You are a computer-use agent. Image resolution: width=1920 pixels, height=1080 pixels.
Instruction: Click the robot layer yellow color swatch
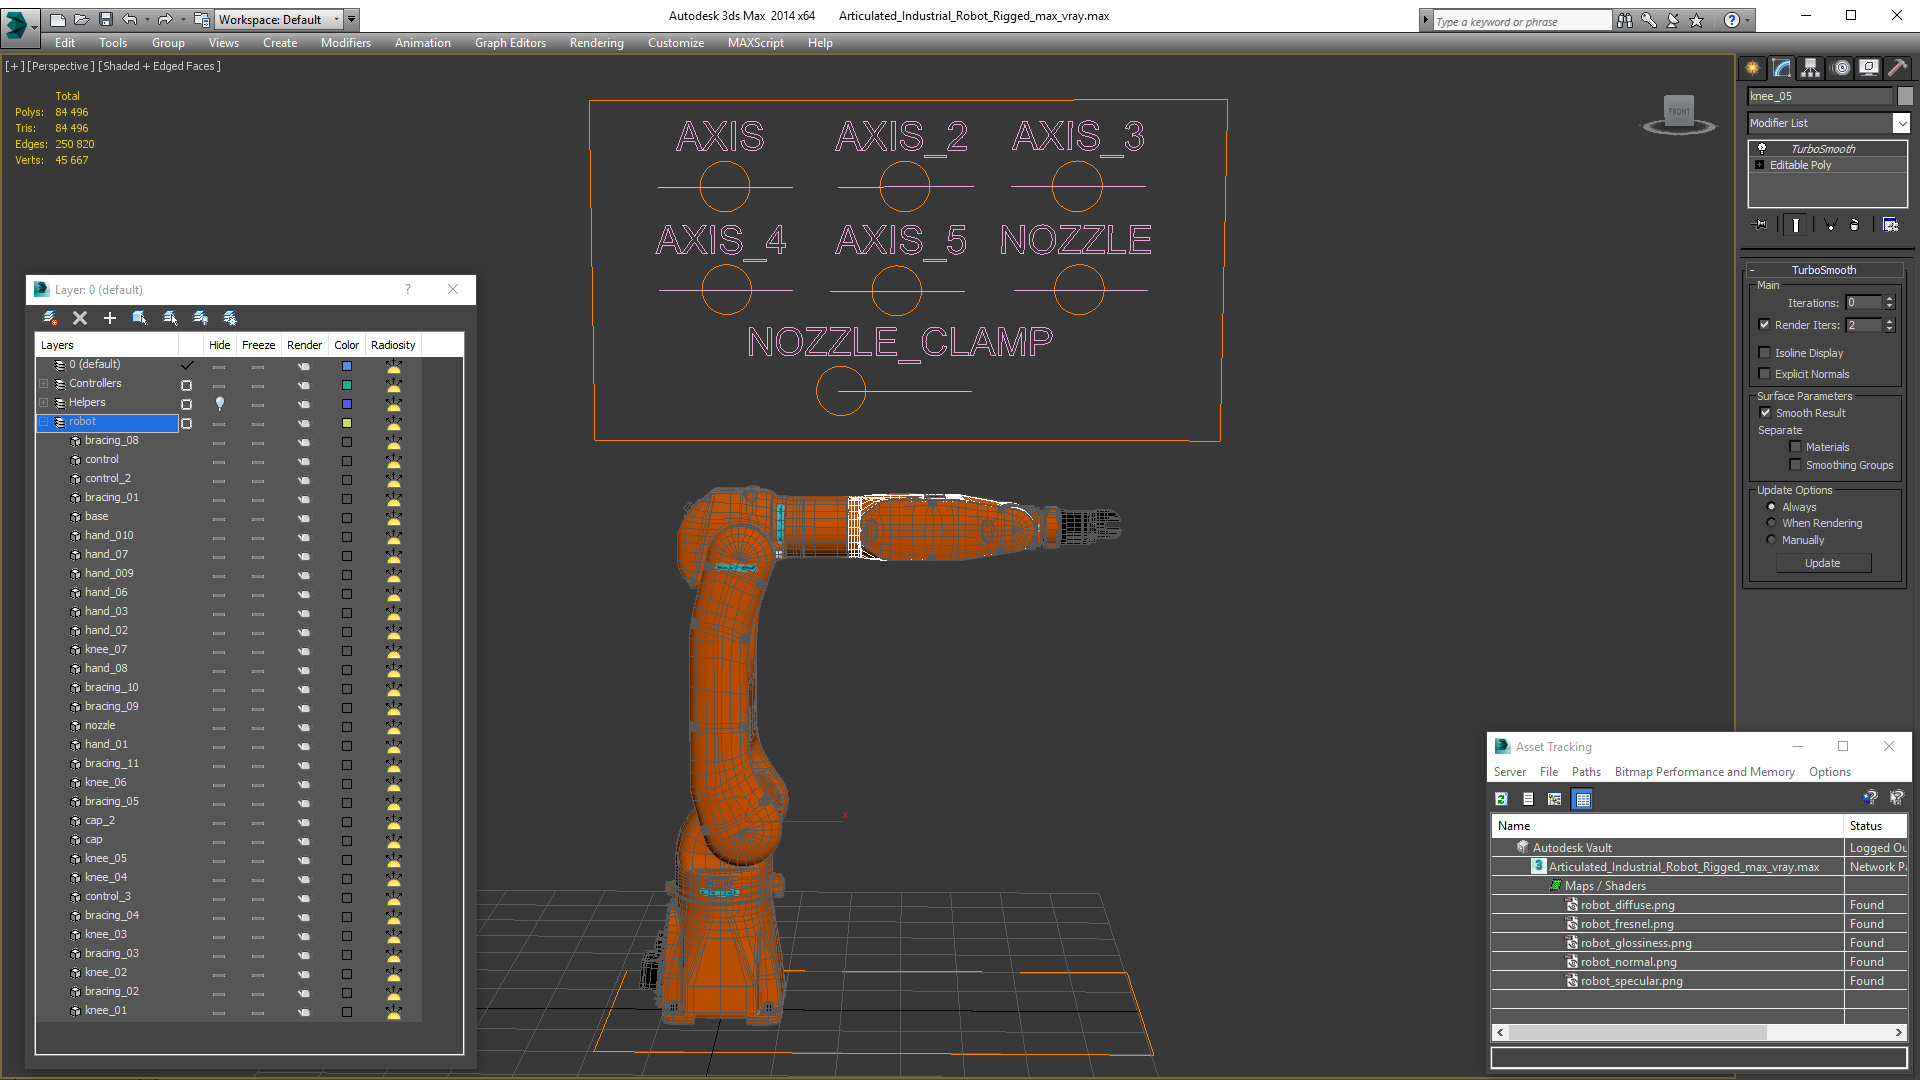click(x=347, y=423)
